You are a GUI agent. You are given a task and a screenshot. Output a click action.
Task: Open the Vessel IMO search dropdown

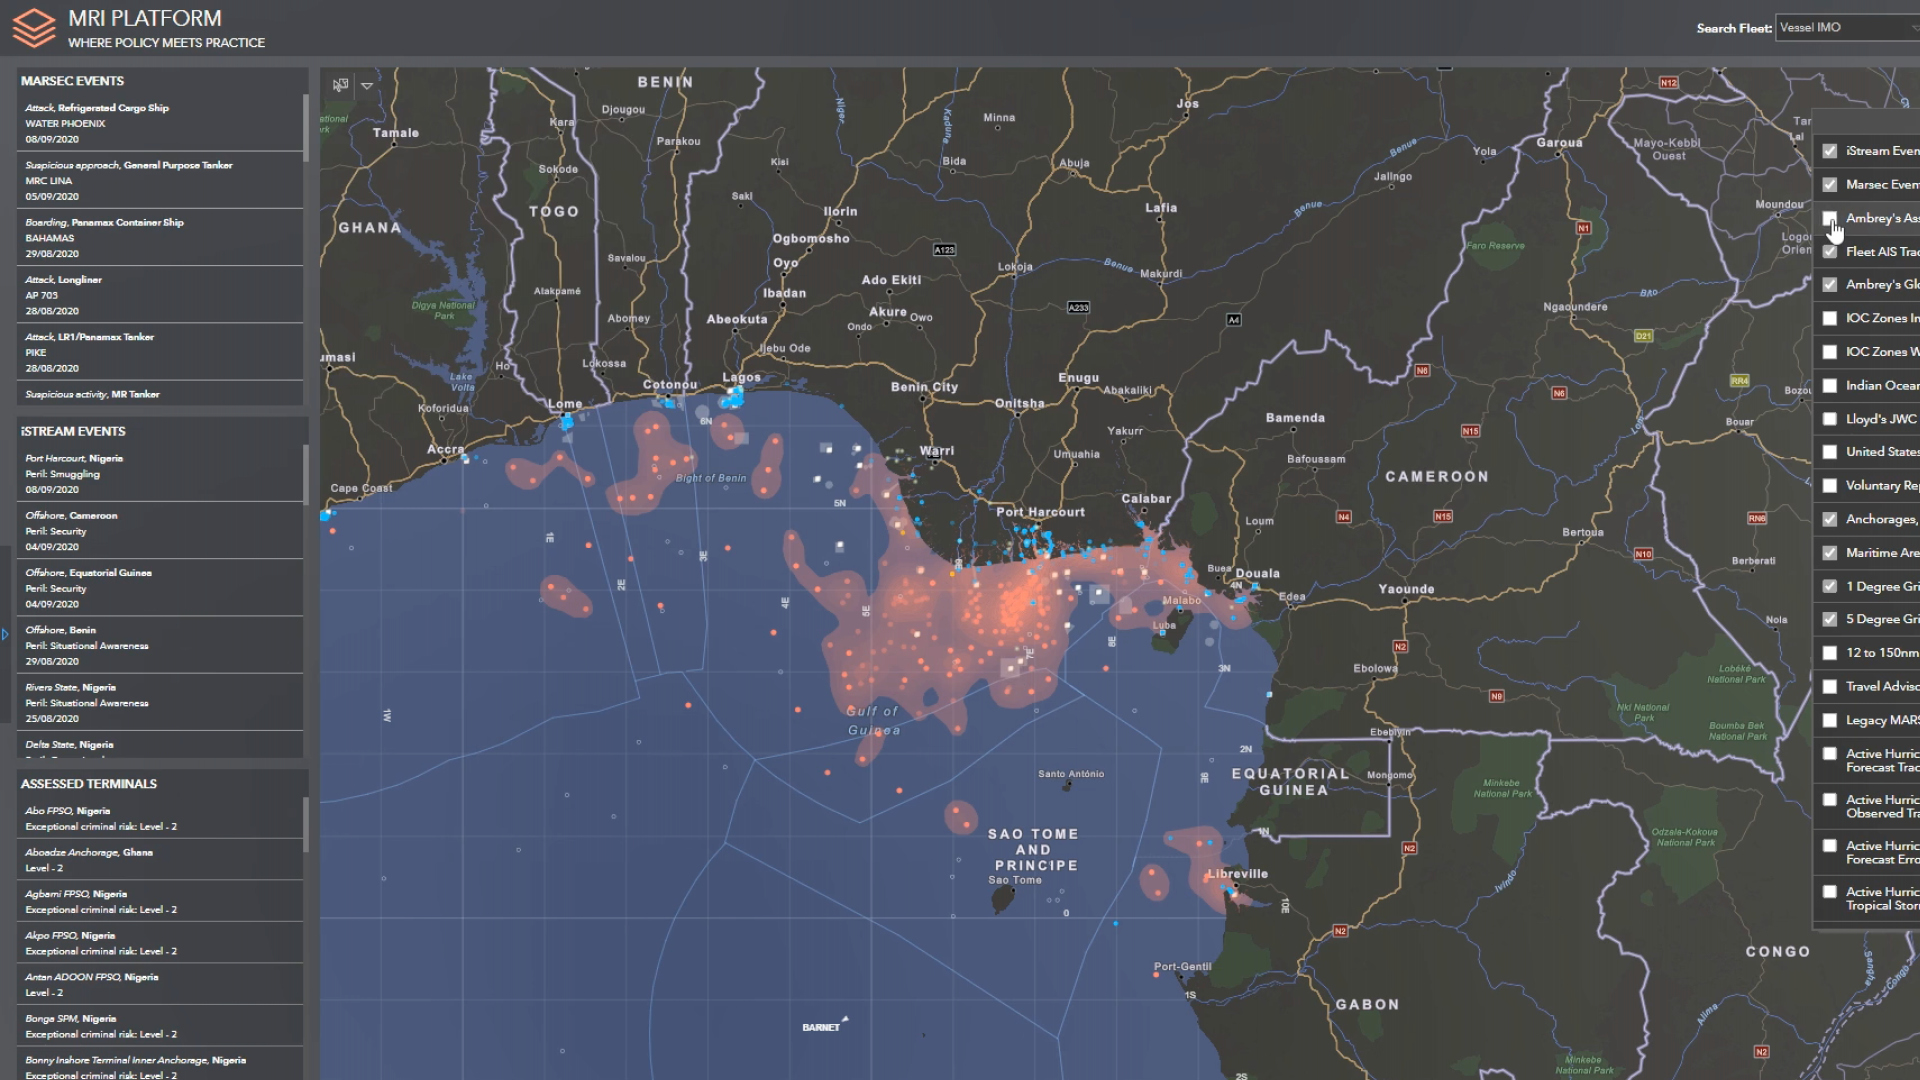coord(1847,28)
